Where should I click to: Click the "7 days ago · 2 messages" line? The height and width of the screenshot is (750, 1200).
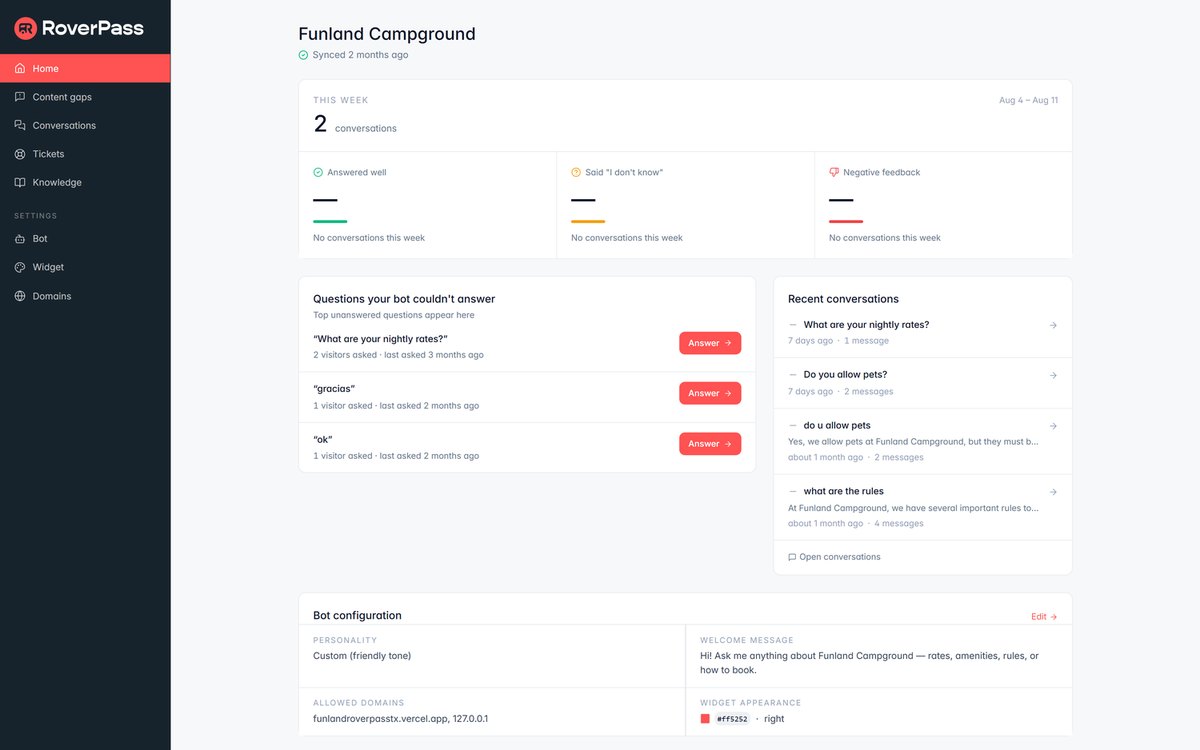tap(841, 391)
